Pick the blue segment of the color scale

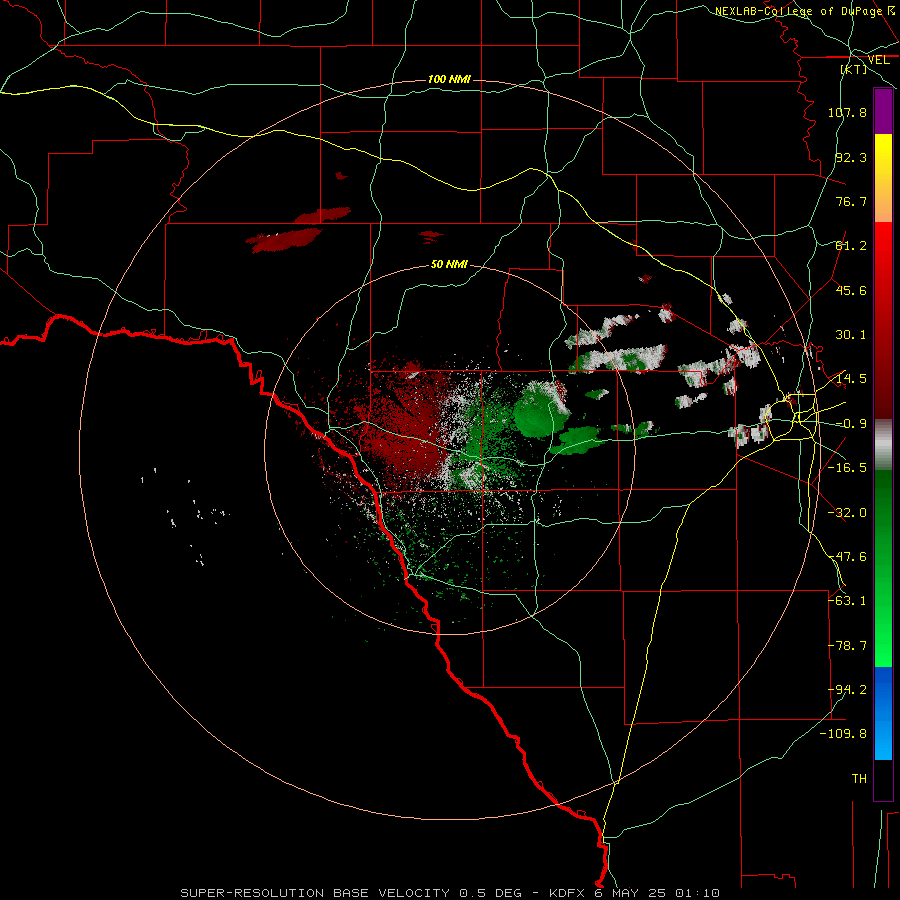point(883,713)
